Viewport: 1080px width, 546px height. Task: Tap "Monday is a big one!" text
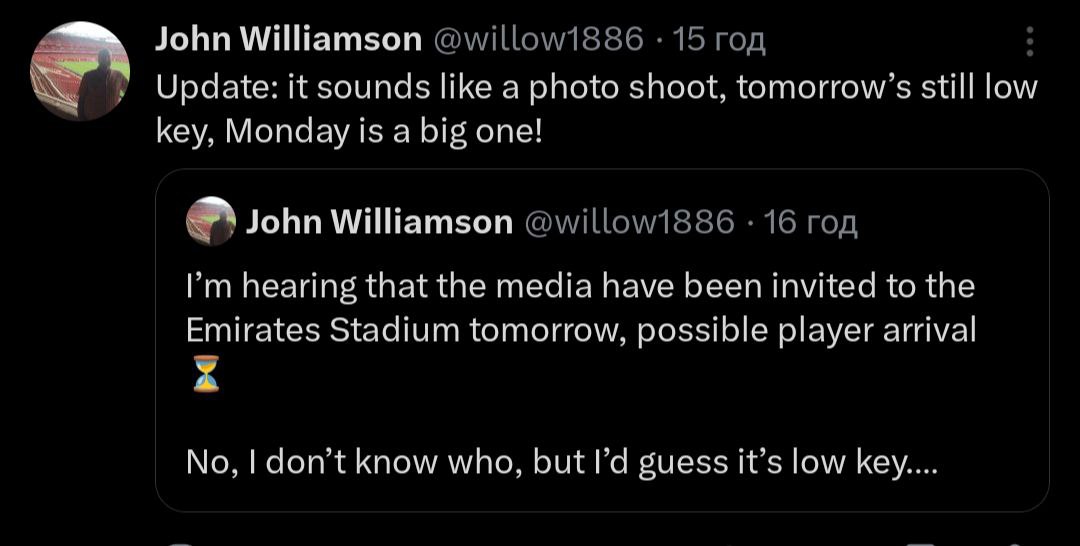[384, 132]
